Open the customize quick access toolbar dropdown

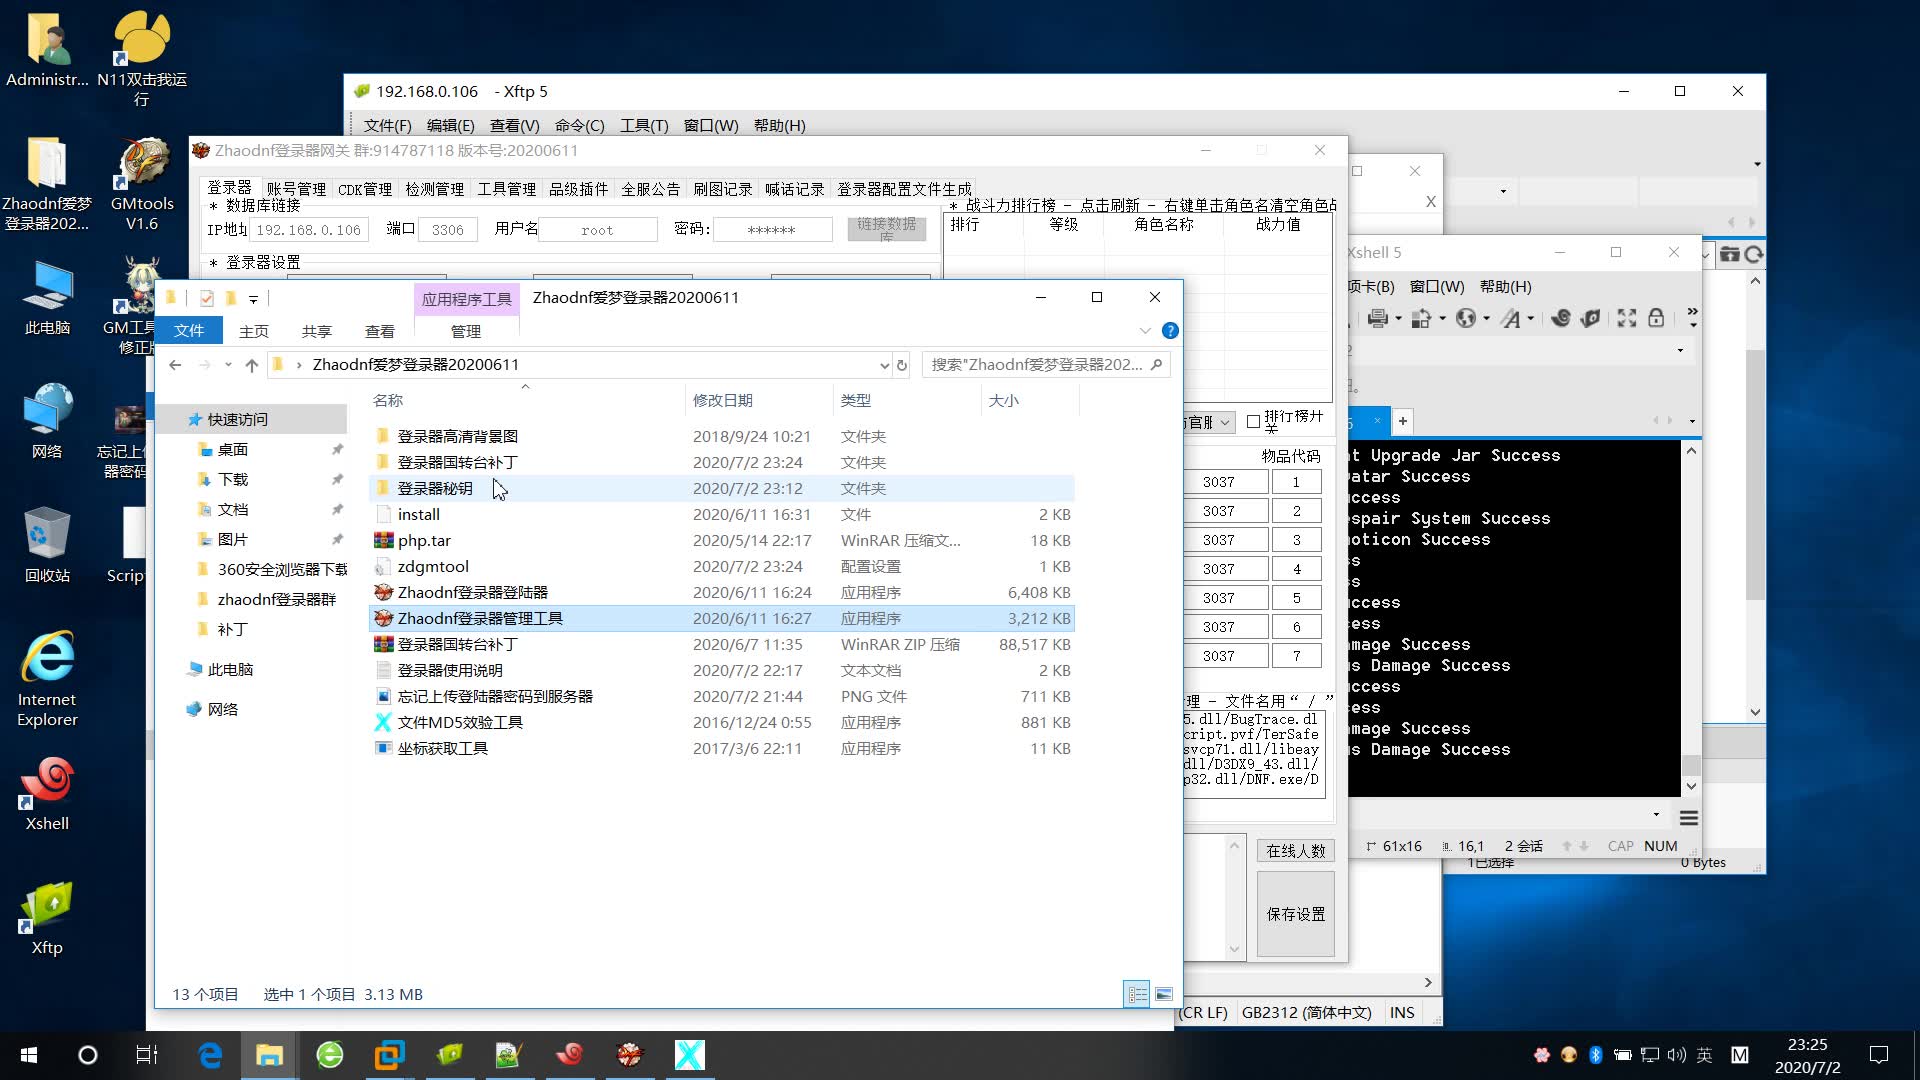tap(254, 298)
